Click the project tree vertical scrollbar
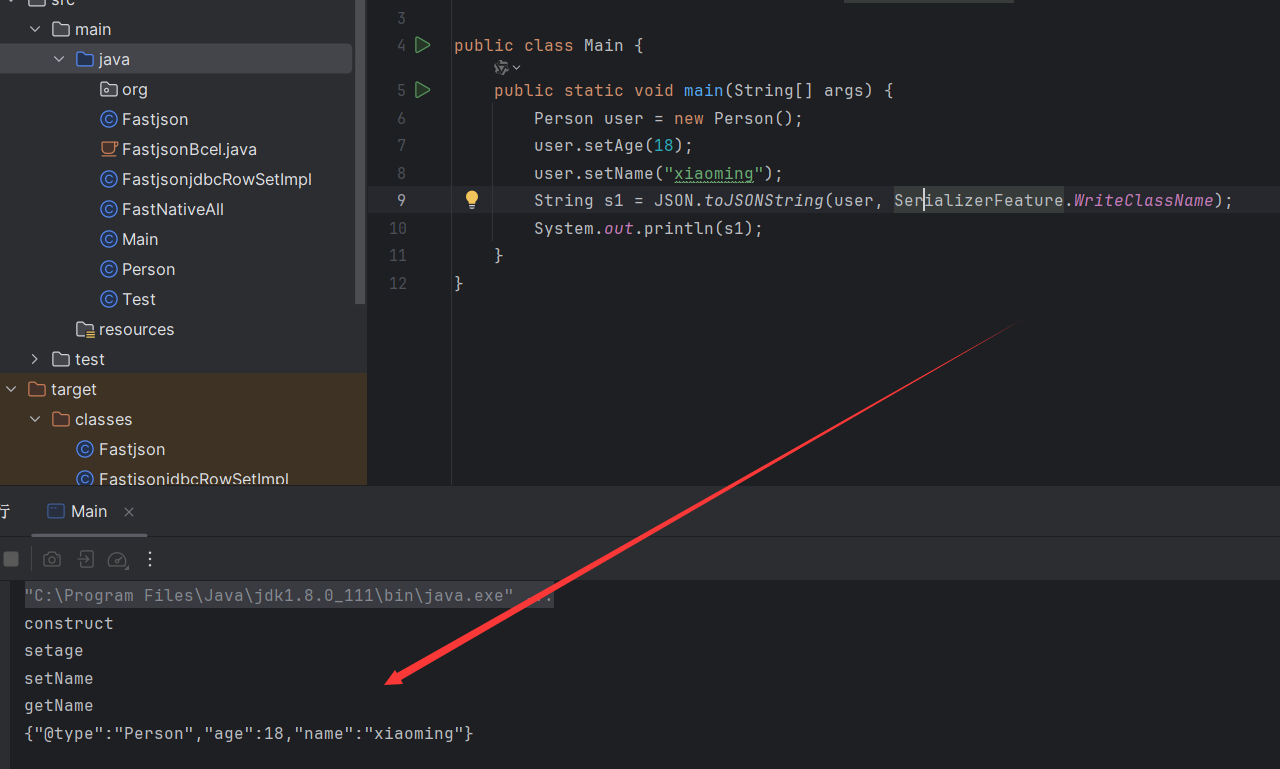 (360, 150)
